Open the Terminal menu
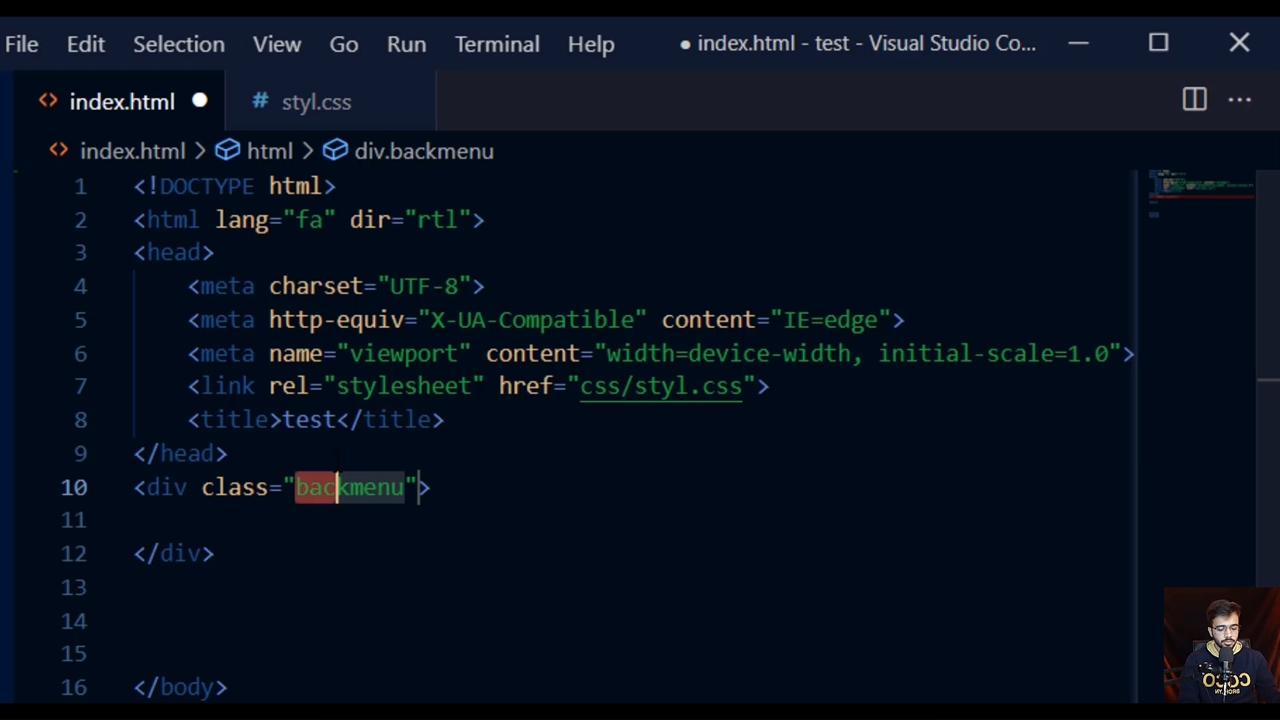The width and height of the screenshot is (1280, 720). (x=497, y=44)
